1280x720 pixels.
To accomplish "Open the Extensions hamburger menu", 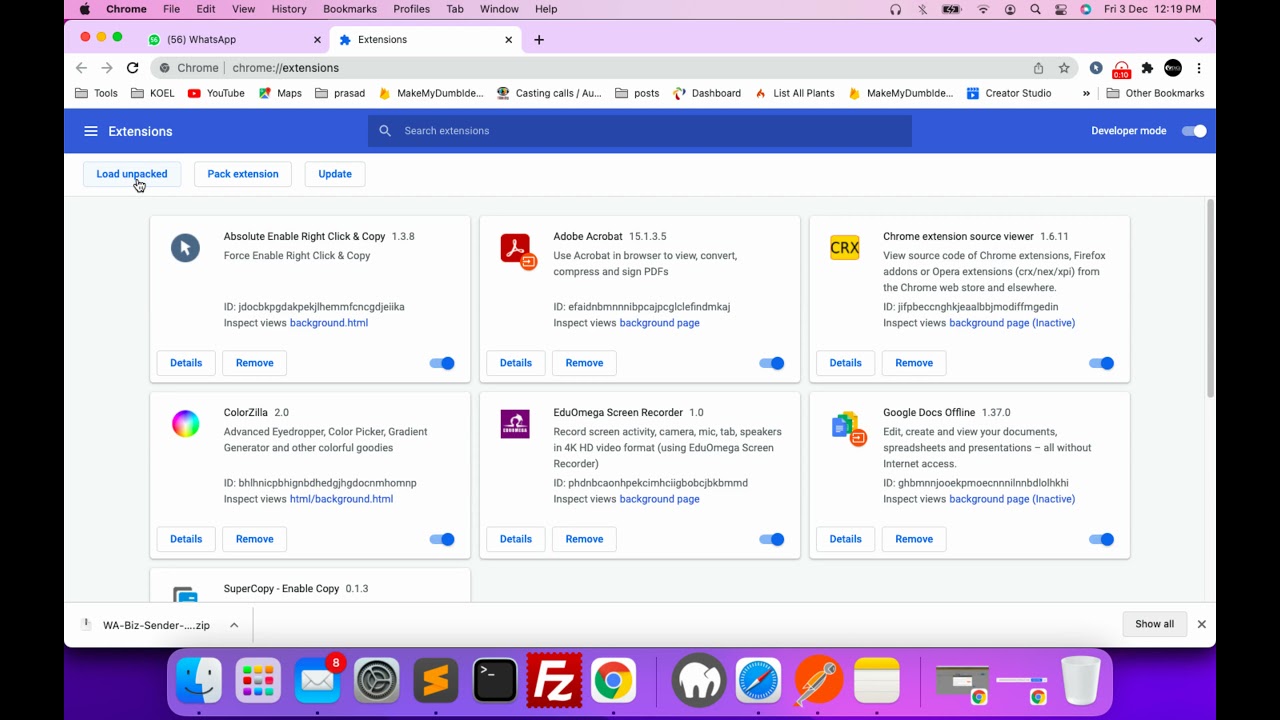I will tap(91, 131).
